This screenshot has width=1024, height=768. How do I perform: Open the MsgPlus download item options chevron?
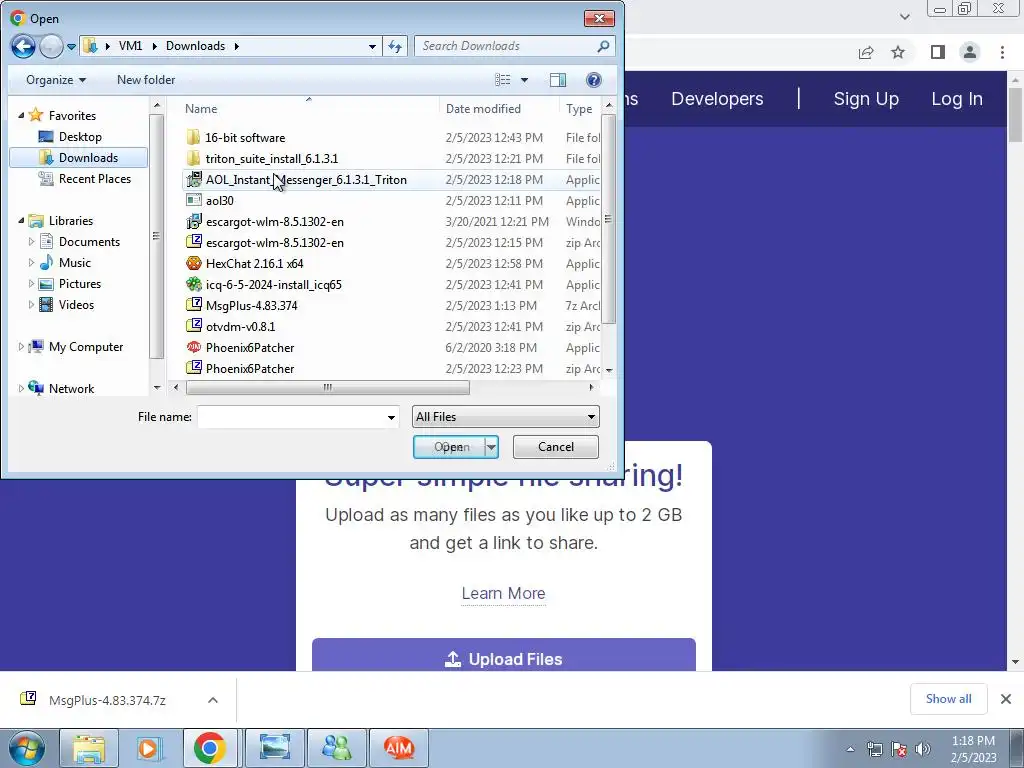[212, 700]
